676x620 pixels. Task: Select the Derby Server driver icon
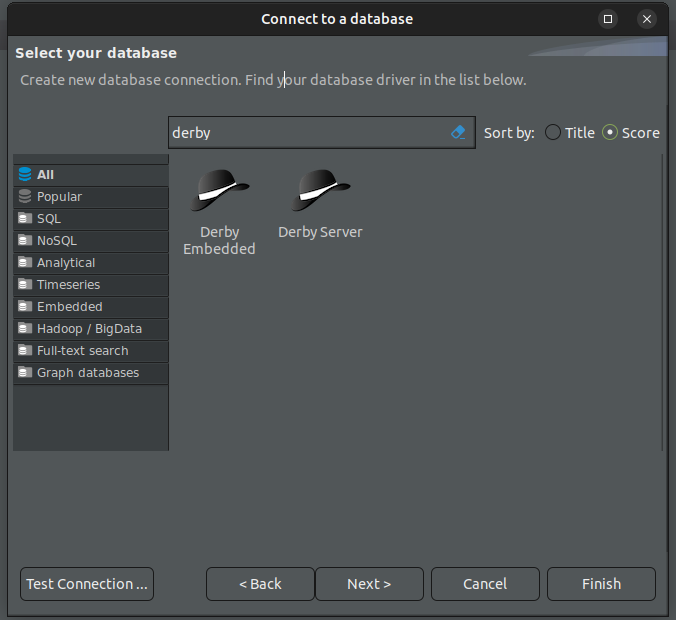(320, 191)
